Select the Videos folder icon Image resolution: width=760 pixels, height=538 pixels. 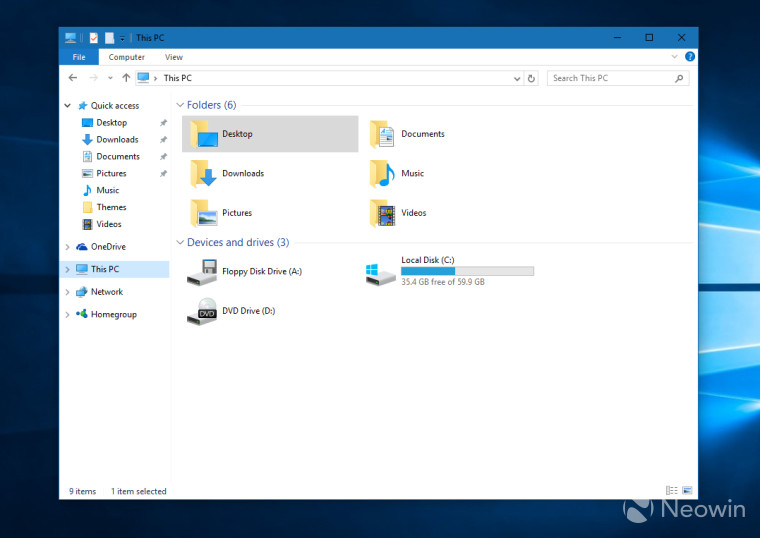pos(383,213)
